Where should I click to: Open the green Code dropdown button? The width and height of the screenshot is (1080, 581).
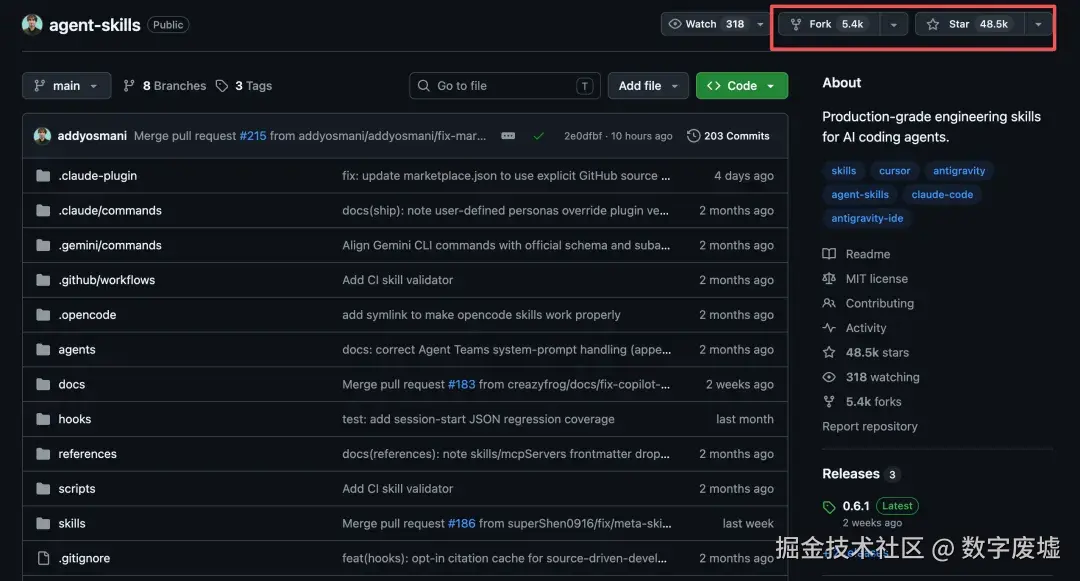point(741,86)
